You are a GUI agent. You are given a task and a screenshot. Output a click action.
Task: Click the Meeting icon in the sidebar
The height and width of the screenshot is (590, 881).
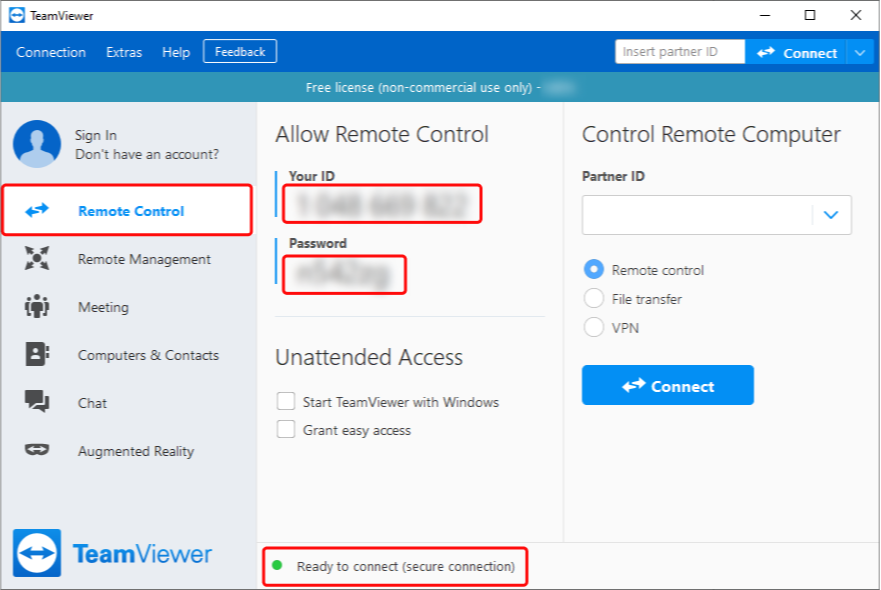tap(36, 307)
